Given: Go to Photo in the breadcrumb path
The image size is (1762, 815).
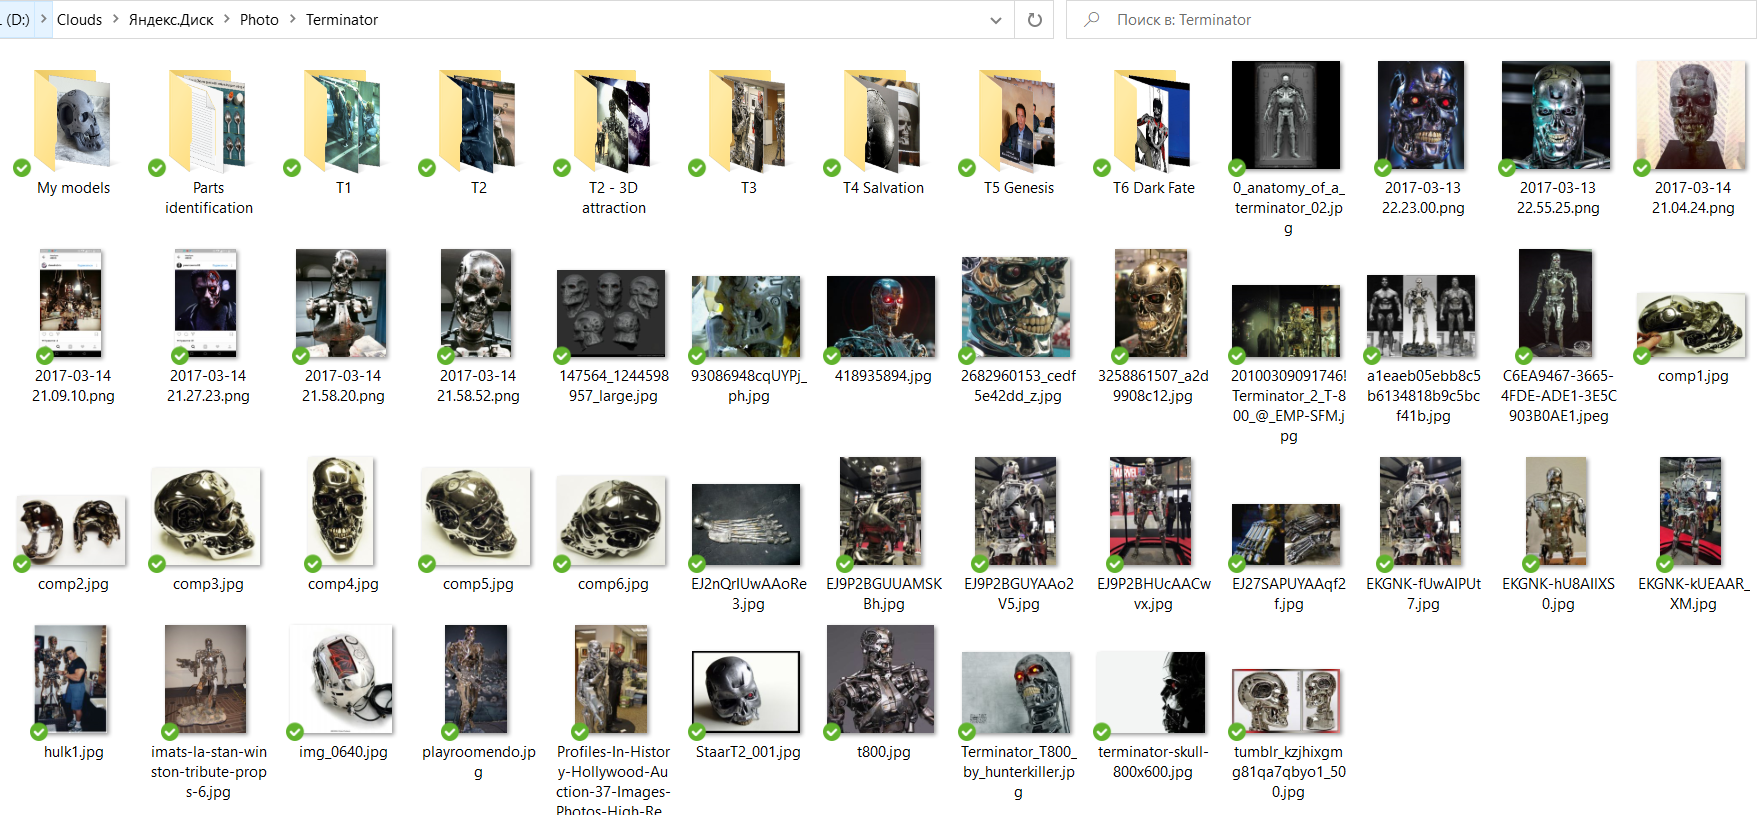Looking at the screenshot, I should [259, 20].
